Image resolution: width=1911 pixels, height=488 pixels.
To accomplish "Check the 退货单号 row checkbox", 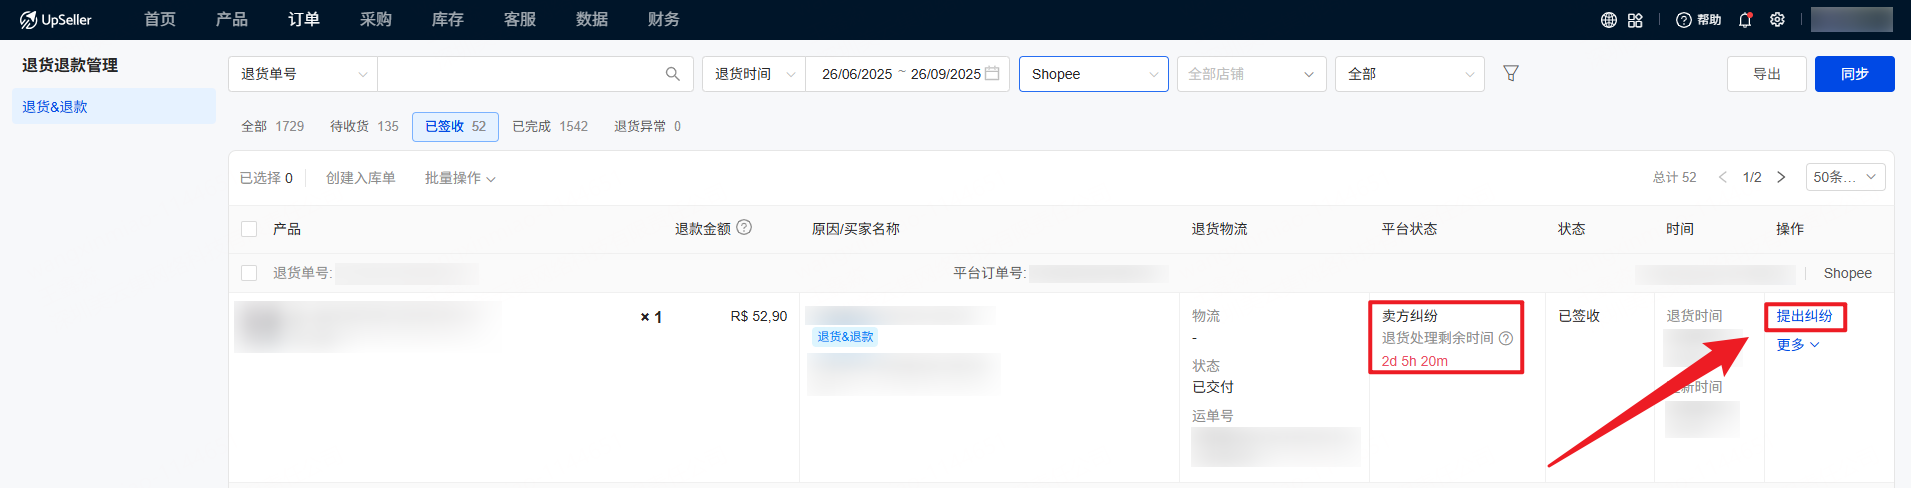I will 249,273.
